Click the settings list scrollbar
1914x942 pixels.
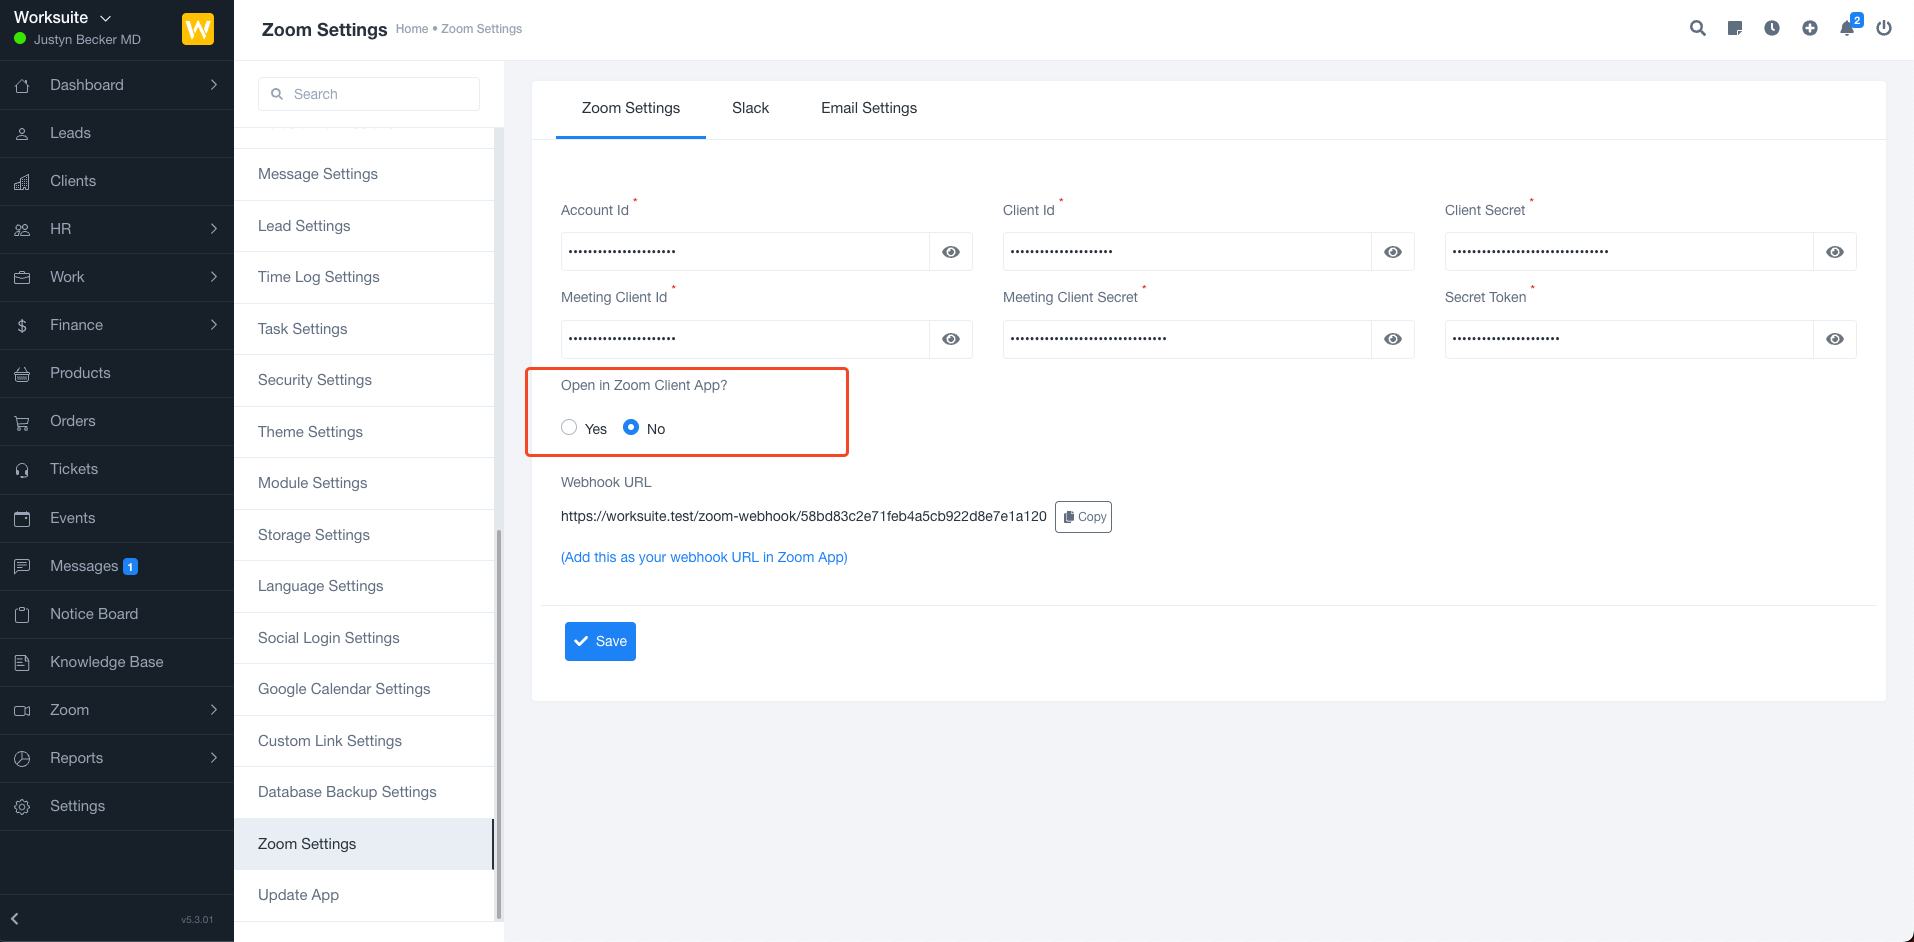[x=498, y=724]
